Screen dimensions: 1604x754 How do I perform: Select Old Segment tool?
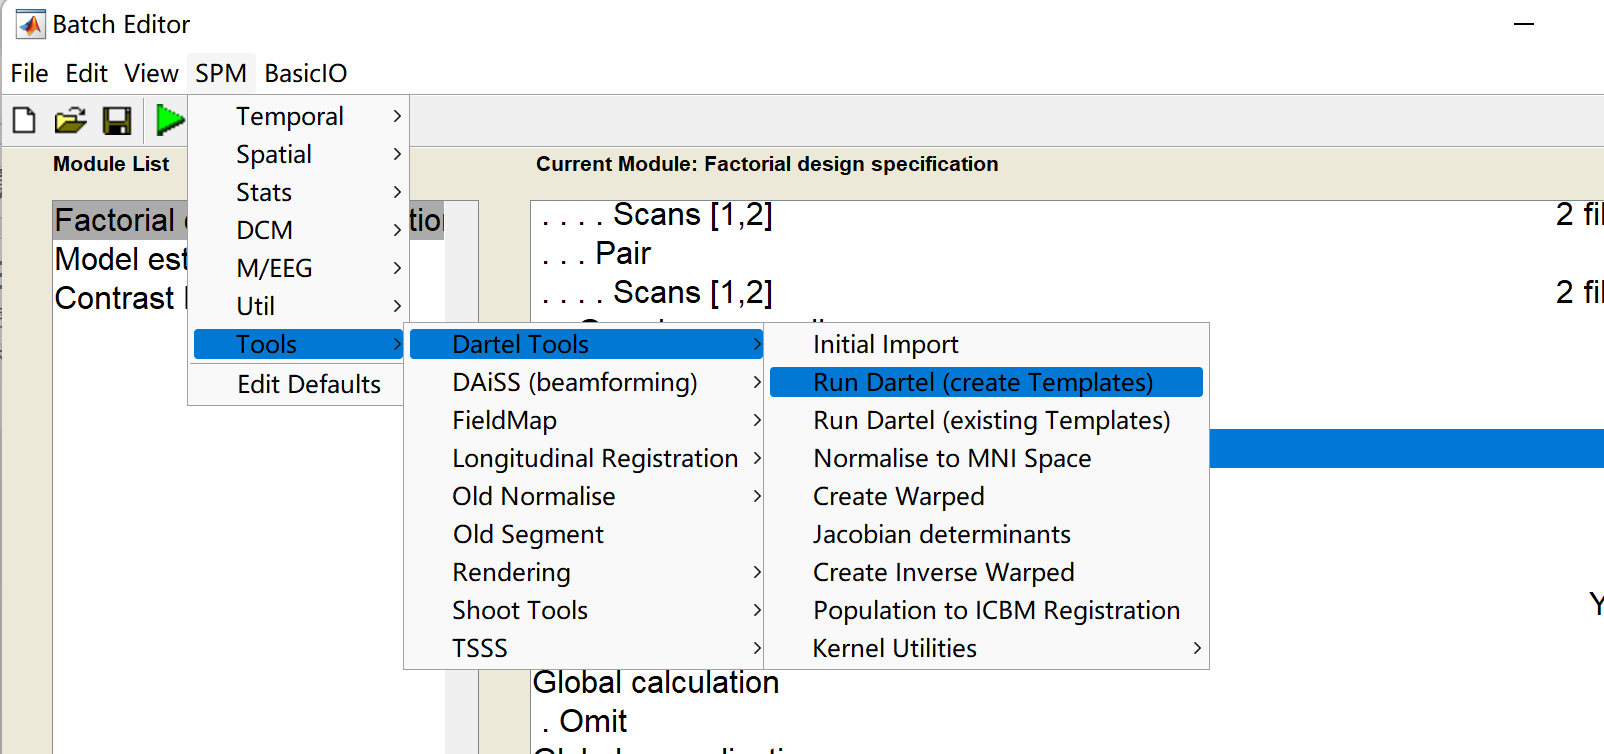click(x=586, y=534)
